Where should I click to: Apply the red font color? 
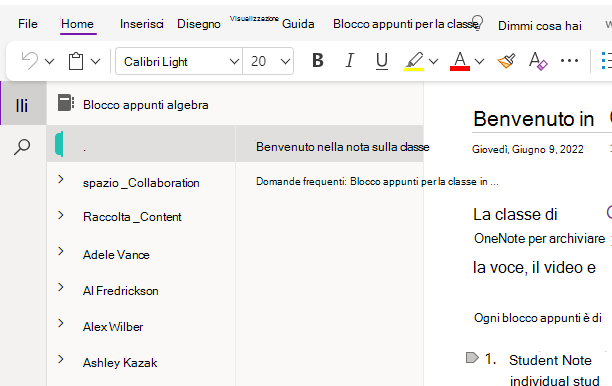coord(460,61)
